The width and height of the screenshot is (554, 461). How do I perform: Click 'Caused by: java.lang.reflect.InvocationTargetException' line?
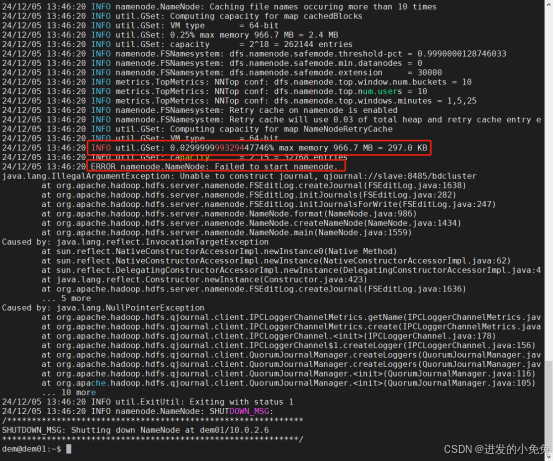point(135,242)
